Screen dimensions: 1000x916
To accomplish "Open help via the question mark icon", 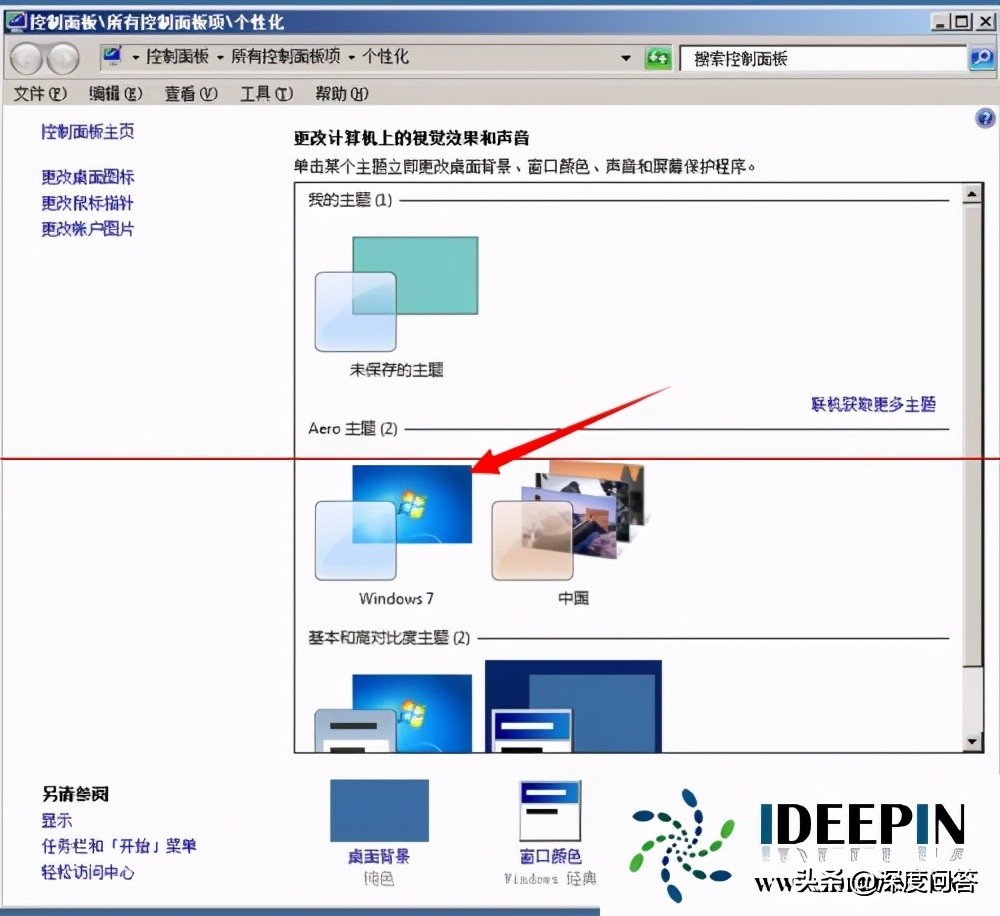I will coord(984,118).
